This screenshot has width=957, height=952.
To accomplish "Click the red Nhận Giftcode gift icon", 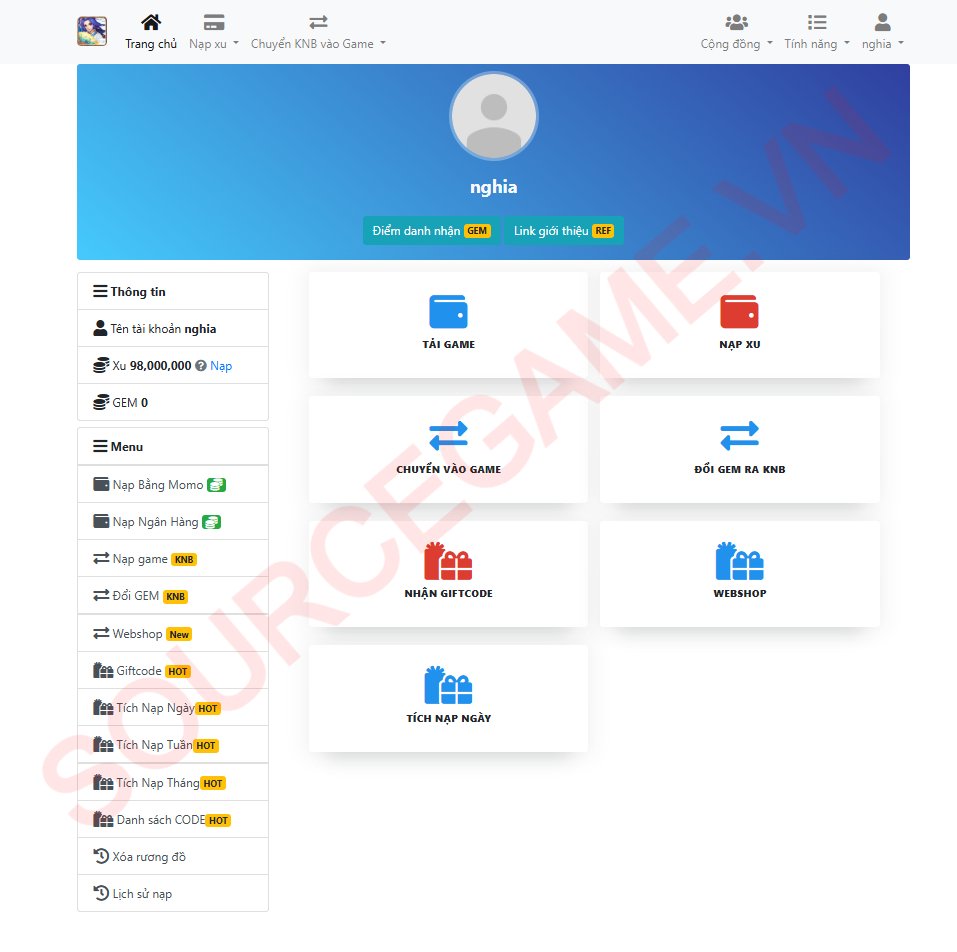I will (448, 561).
